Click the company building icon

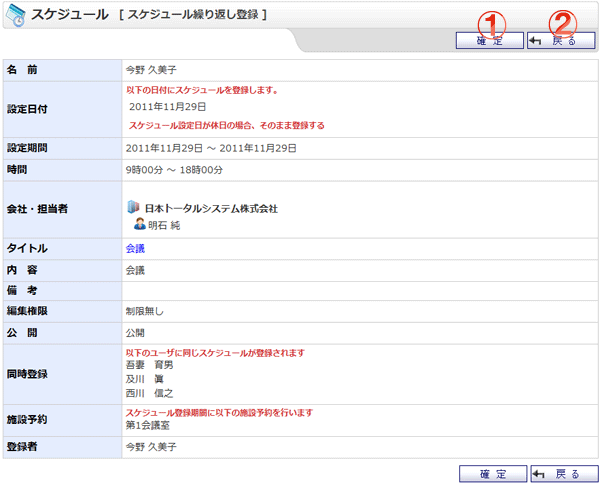(x=135, y=208)
